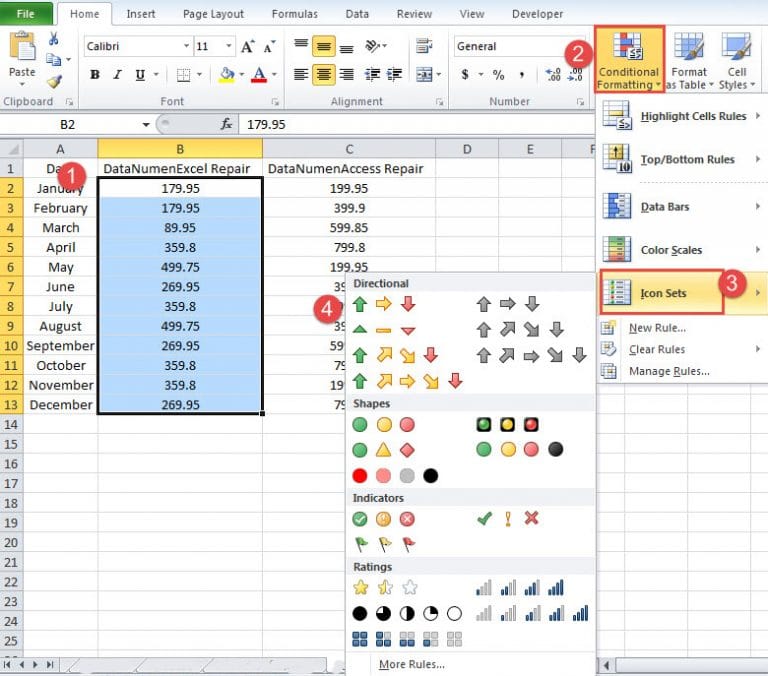Open the font name dropdown showing Calibri
Screen dimensions: 768x676
[186, 47]
